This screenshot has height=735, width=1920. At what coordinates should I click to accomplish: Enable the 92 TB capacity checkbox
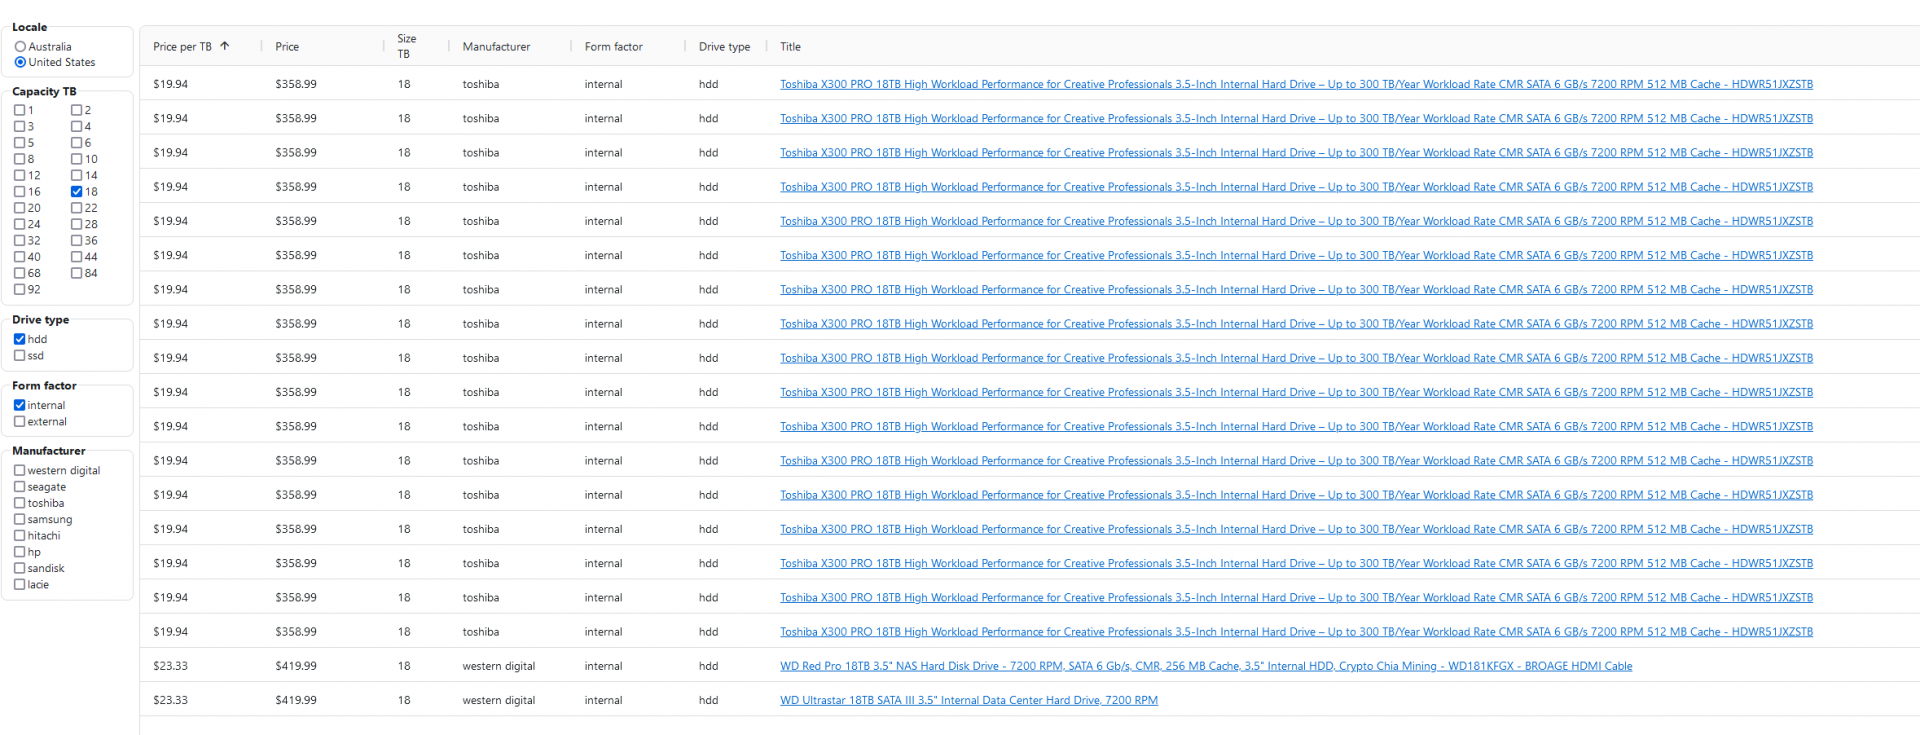pos(19,289)
